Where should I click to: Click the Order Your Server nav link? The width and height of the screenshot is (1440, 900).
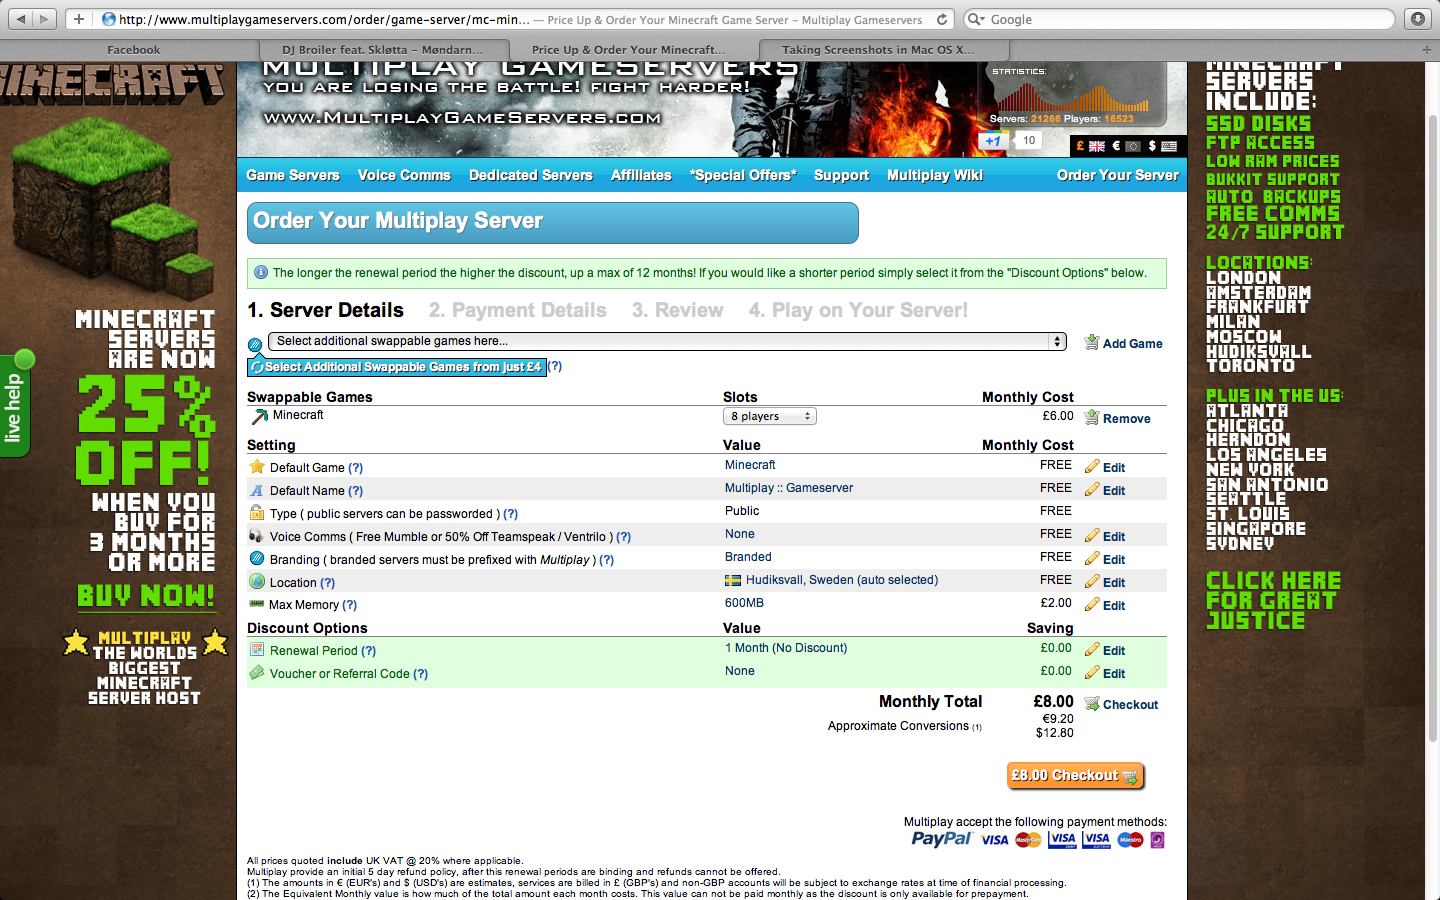(x=1117, y=175)
